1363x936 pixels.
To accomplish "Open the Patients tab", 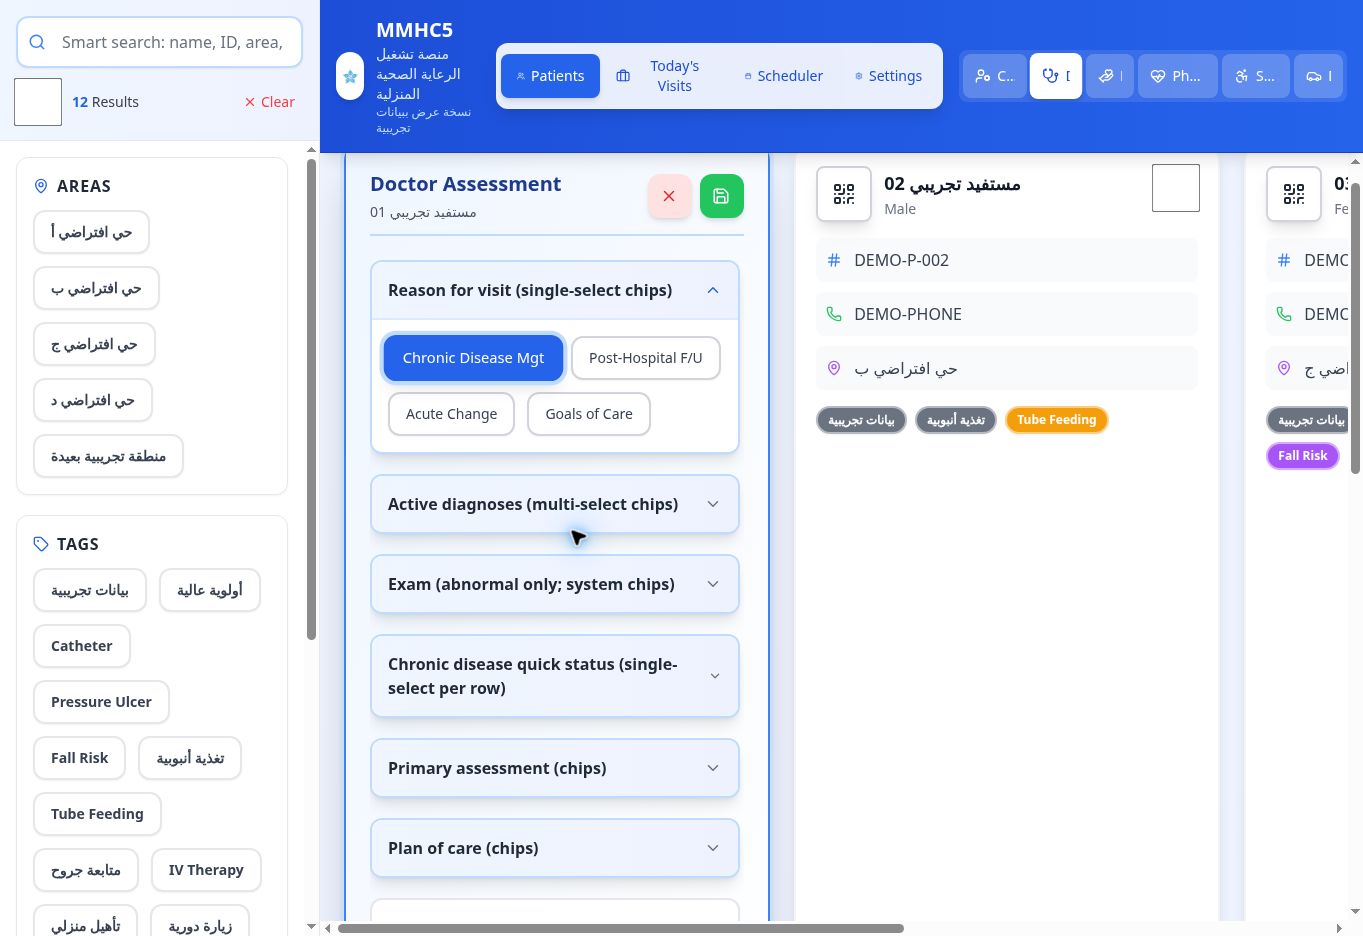I will pyautogui.click(x=550, y=76).
